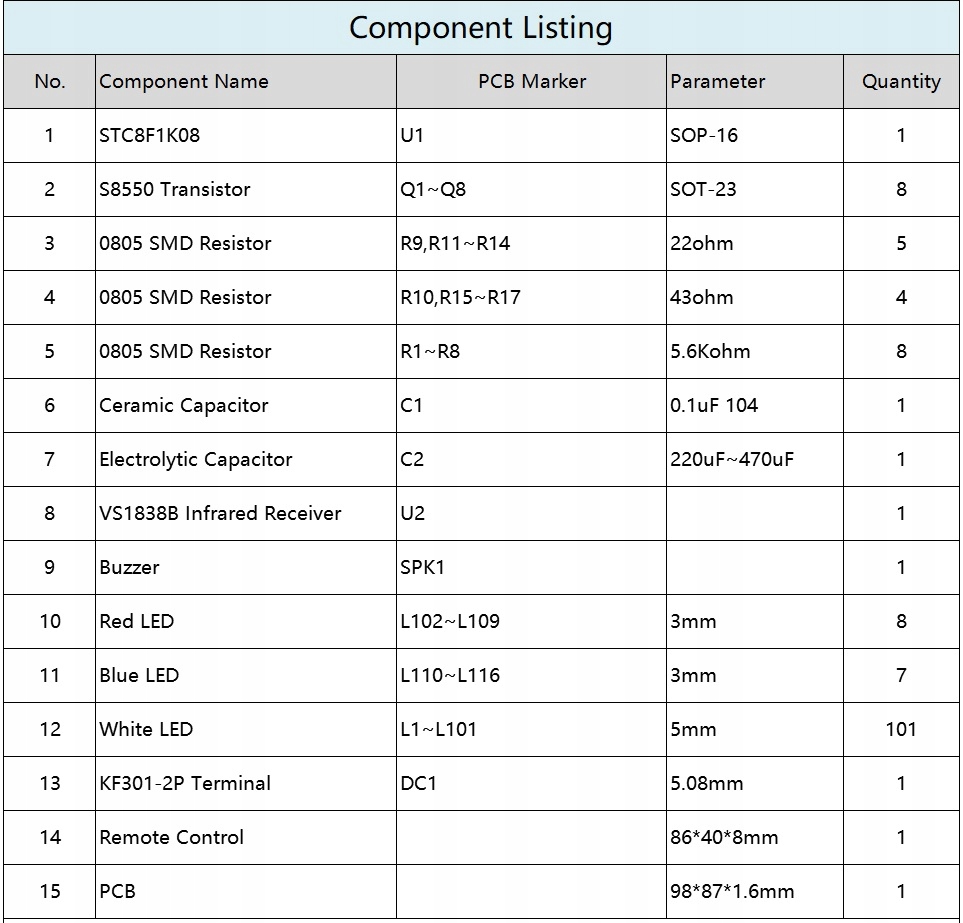Screen dimensions: 963x923
Task: Select the "Parameter" column header
Action: tap(717, 82)
